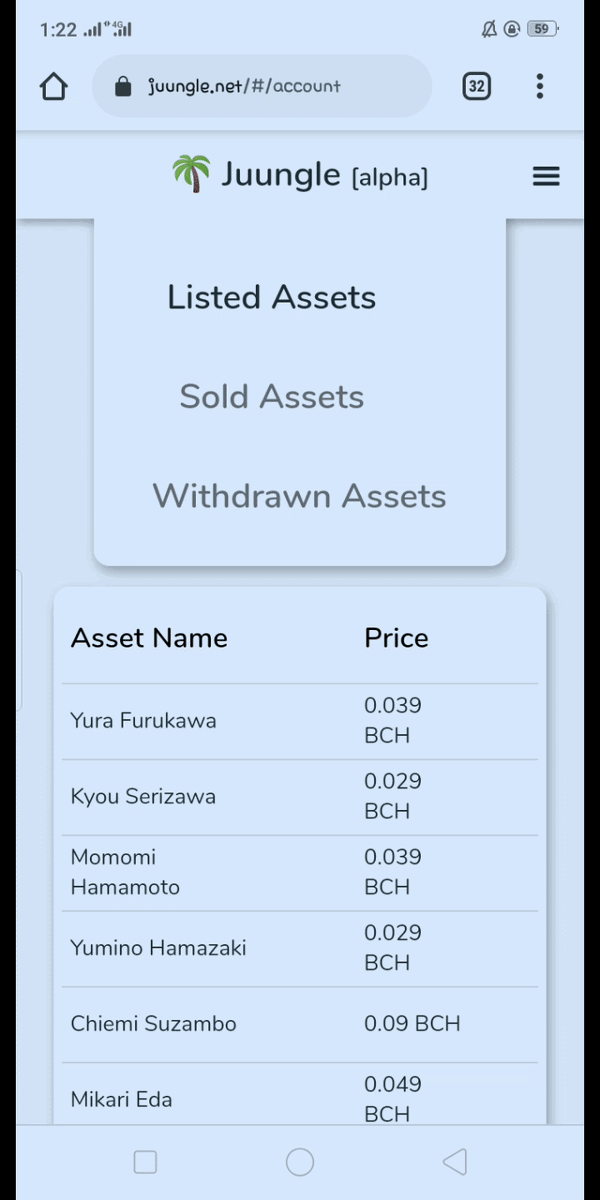Open the Yumino Hamazaki asset row
The height and width of the screenshot is (1200, 600).
(x=300, y=949)
